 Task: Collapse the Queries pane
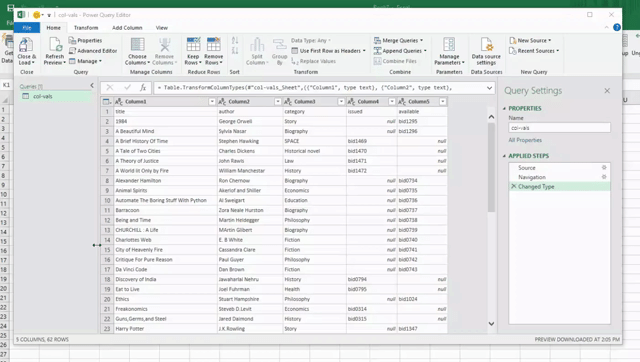(92, 86)
